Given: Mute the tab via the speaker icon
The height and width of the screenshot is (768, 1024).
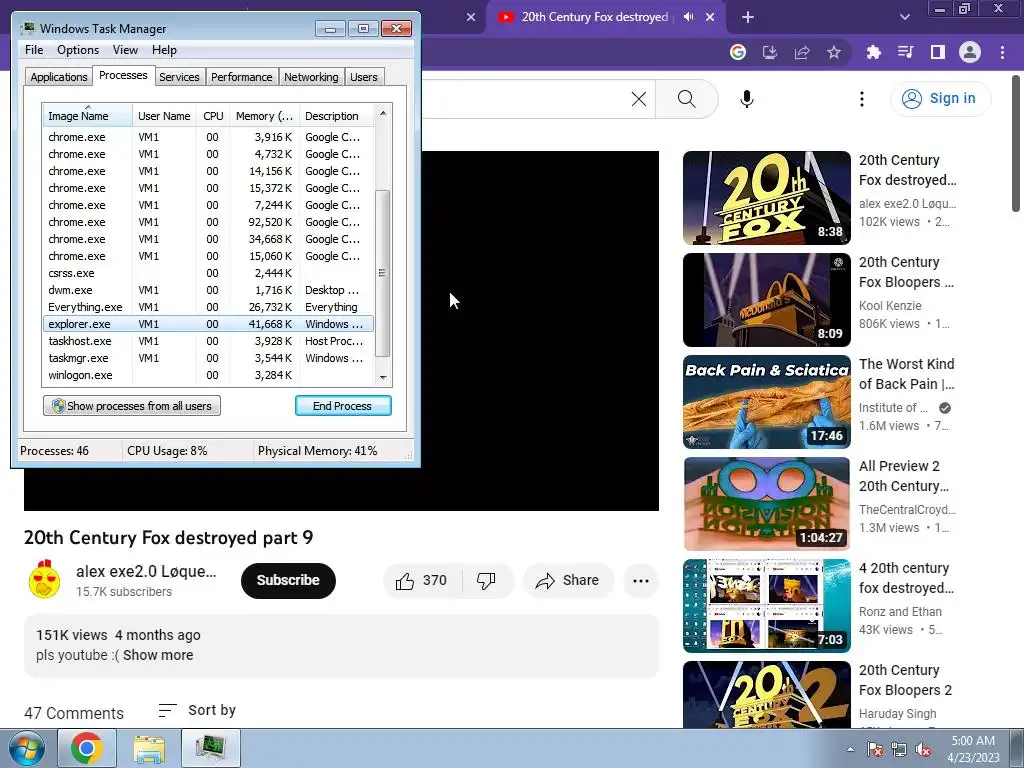Looking at the screenshot, I should coord(688,17).
